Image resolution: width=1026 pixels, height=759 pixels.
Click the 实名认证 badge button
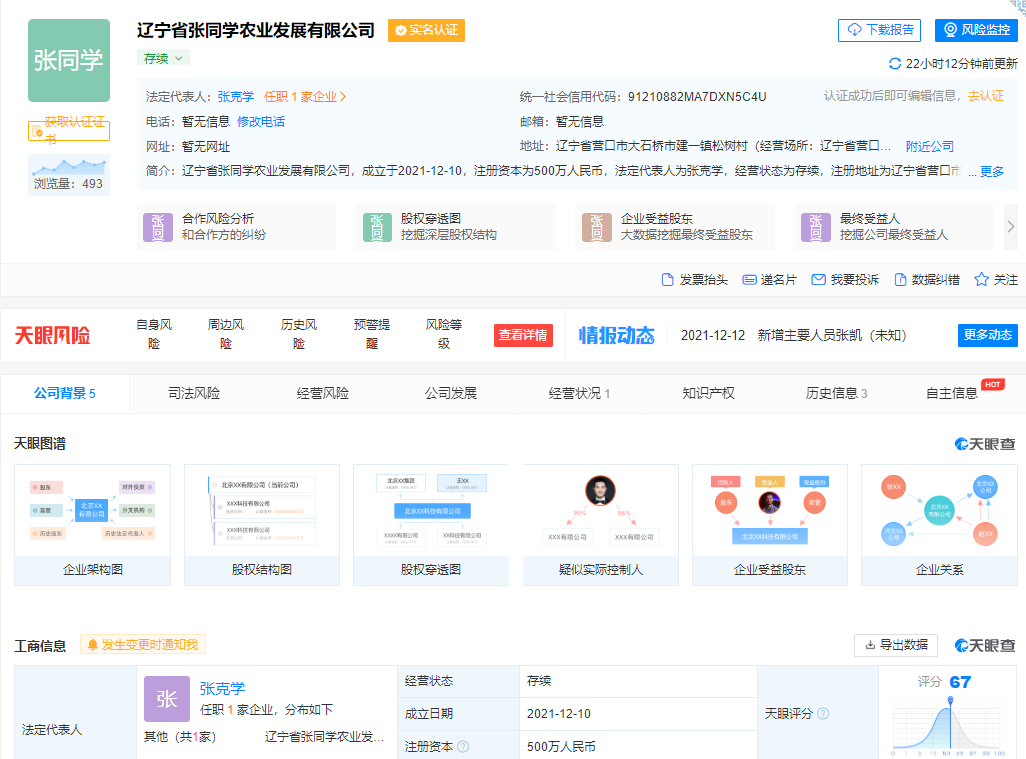(x=427, y=30)
